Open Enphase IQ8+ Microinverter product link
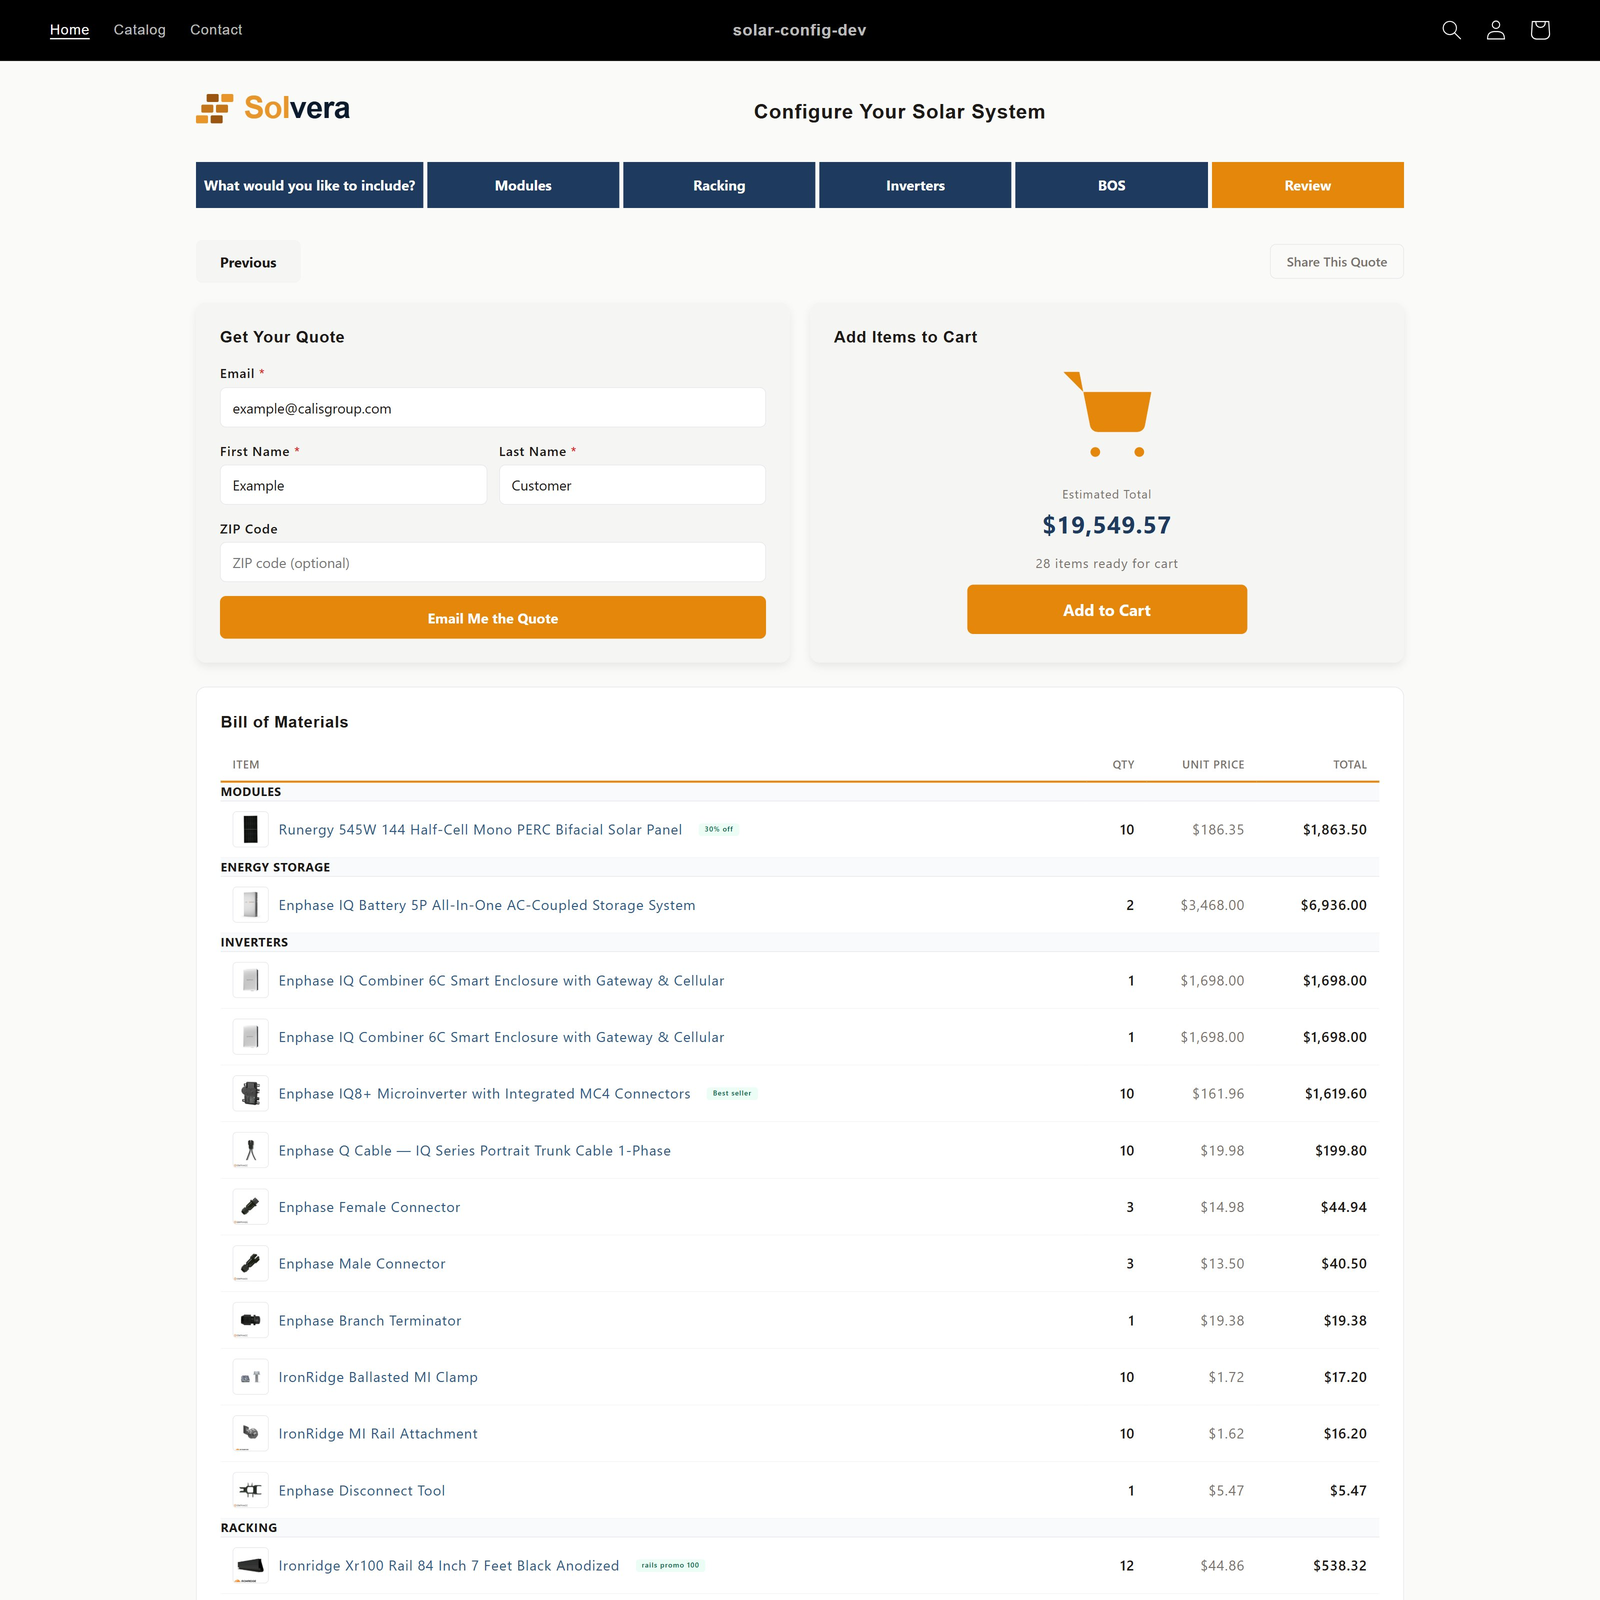The width and height of the screenshot is (1600, 1600). pos(485,1094)
